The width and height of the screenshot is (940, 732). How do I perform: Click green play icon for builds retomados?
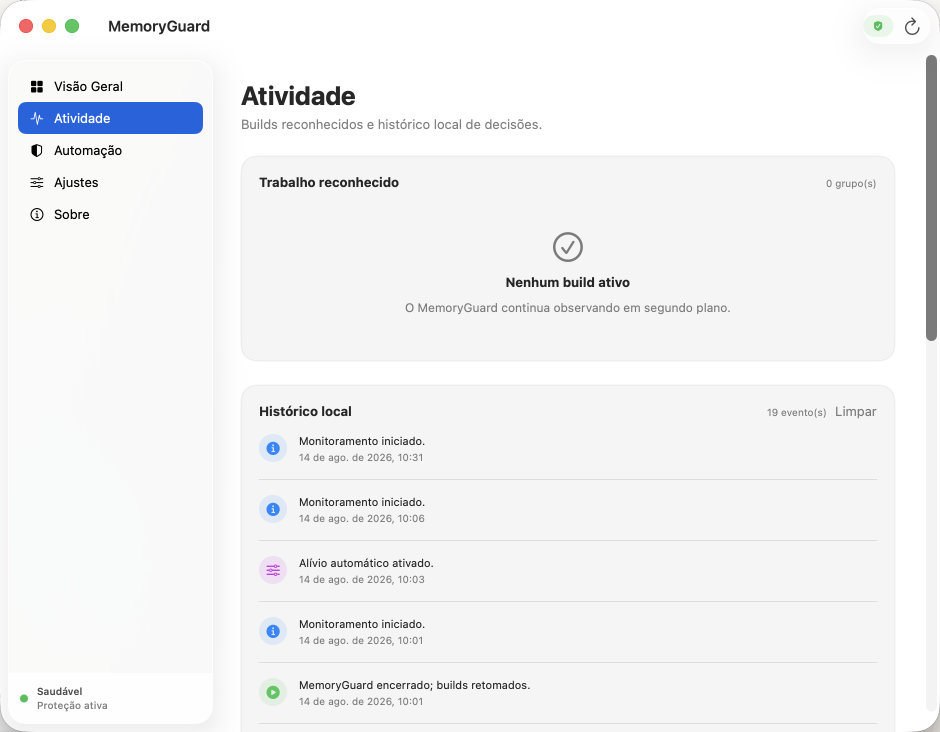click(273, 692)
